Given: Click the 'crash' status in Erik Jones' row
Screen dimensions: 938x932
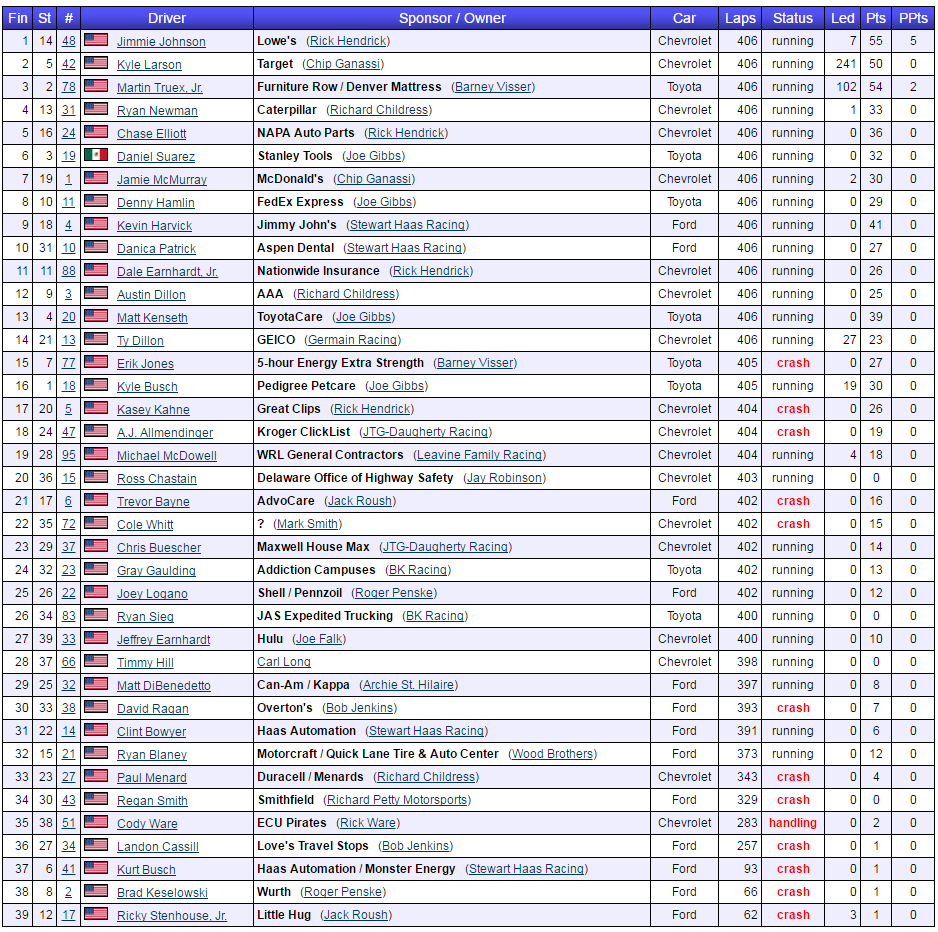Looking at the screenshot, I should 793,363.
